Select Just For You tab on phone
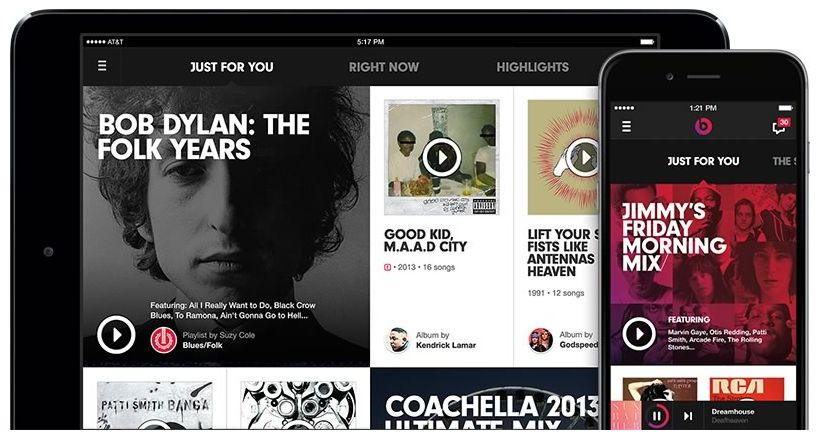This screenshot has width=820, height=440. coord(703,161)
